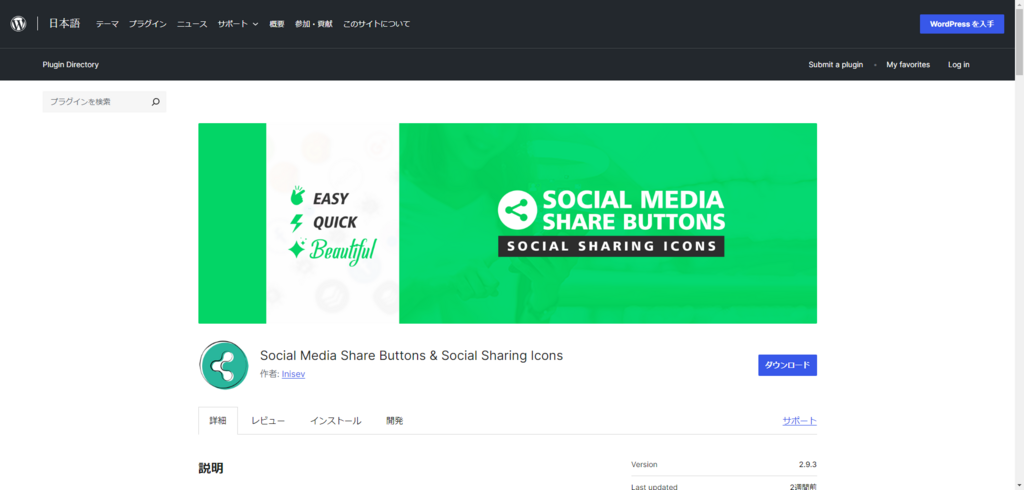Image resolution: width=1024 pixels, height=490 pixels.
Task: Click the 日本語 site title
Action: (64, 24)
